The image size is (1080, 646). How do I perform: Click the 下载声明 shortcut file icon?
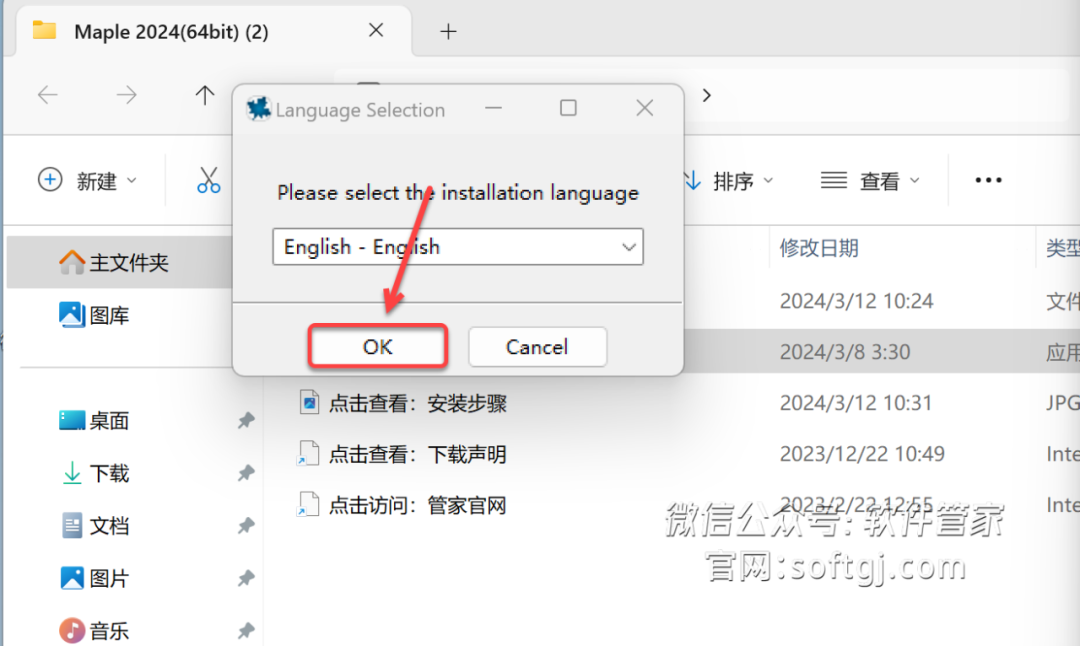pyautogui.click(x=308, y=454)
